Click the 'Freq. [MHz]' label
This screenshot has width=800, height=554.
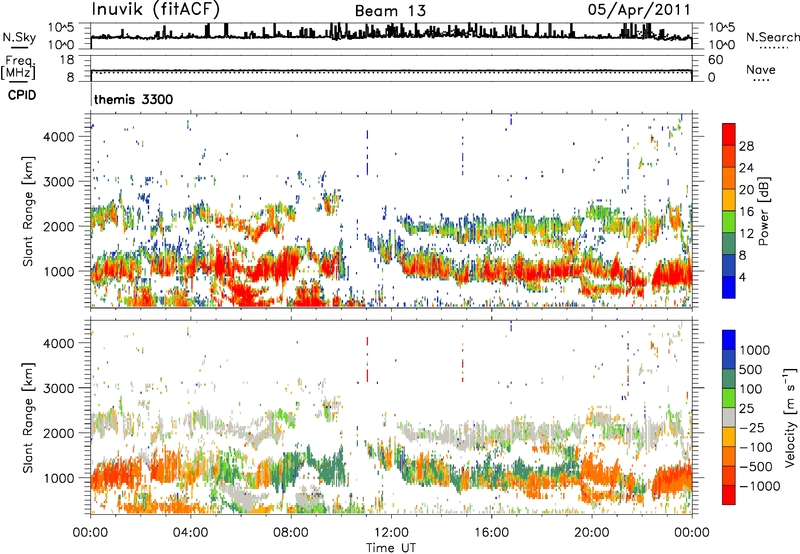click(x=19, y=68)
